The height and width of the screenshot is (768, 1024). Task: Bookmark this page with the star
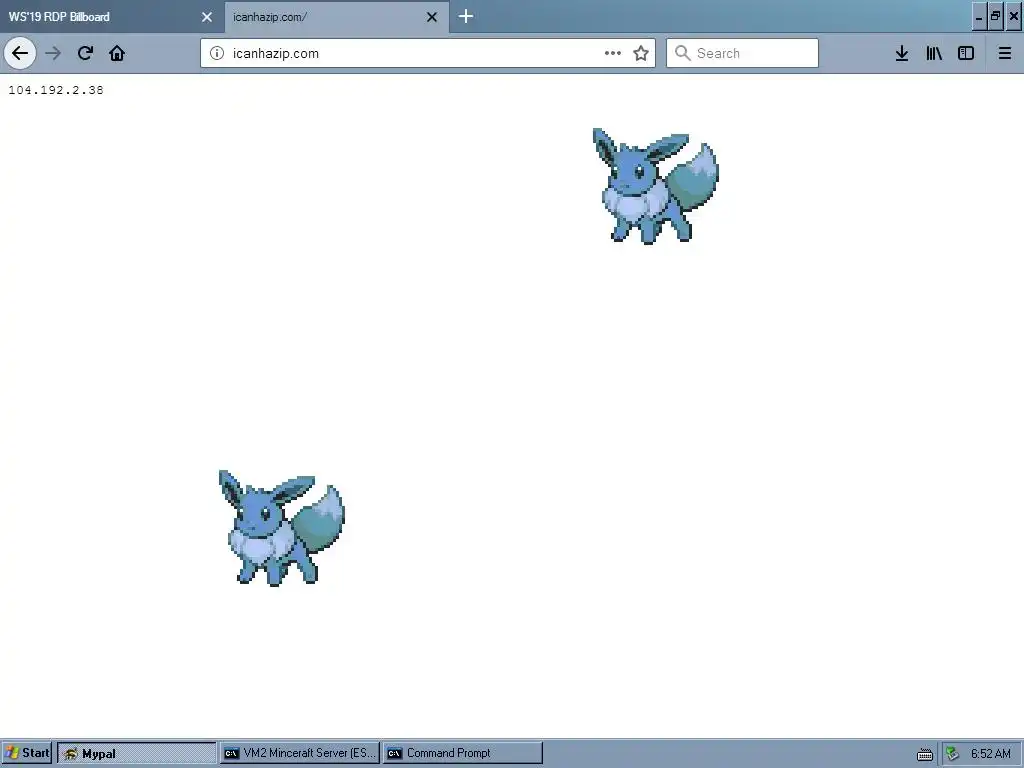pos(641,53)
